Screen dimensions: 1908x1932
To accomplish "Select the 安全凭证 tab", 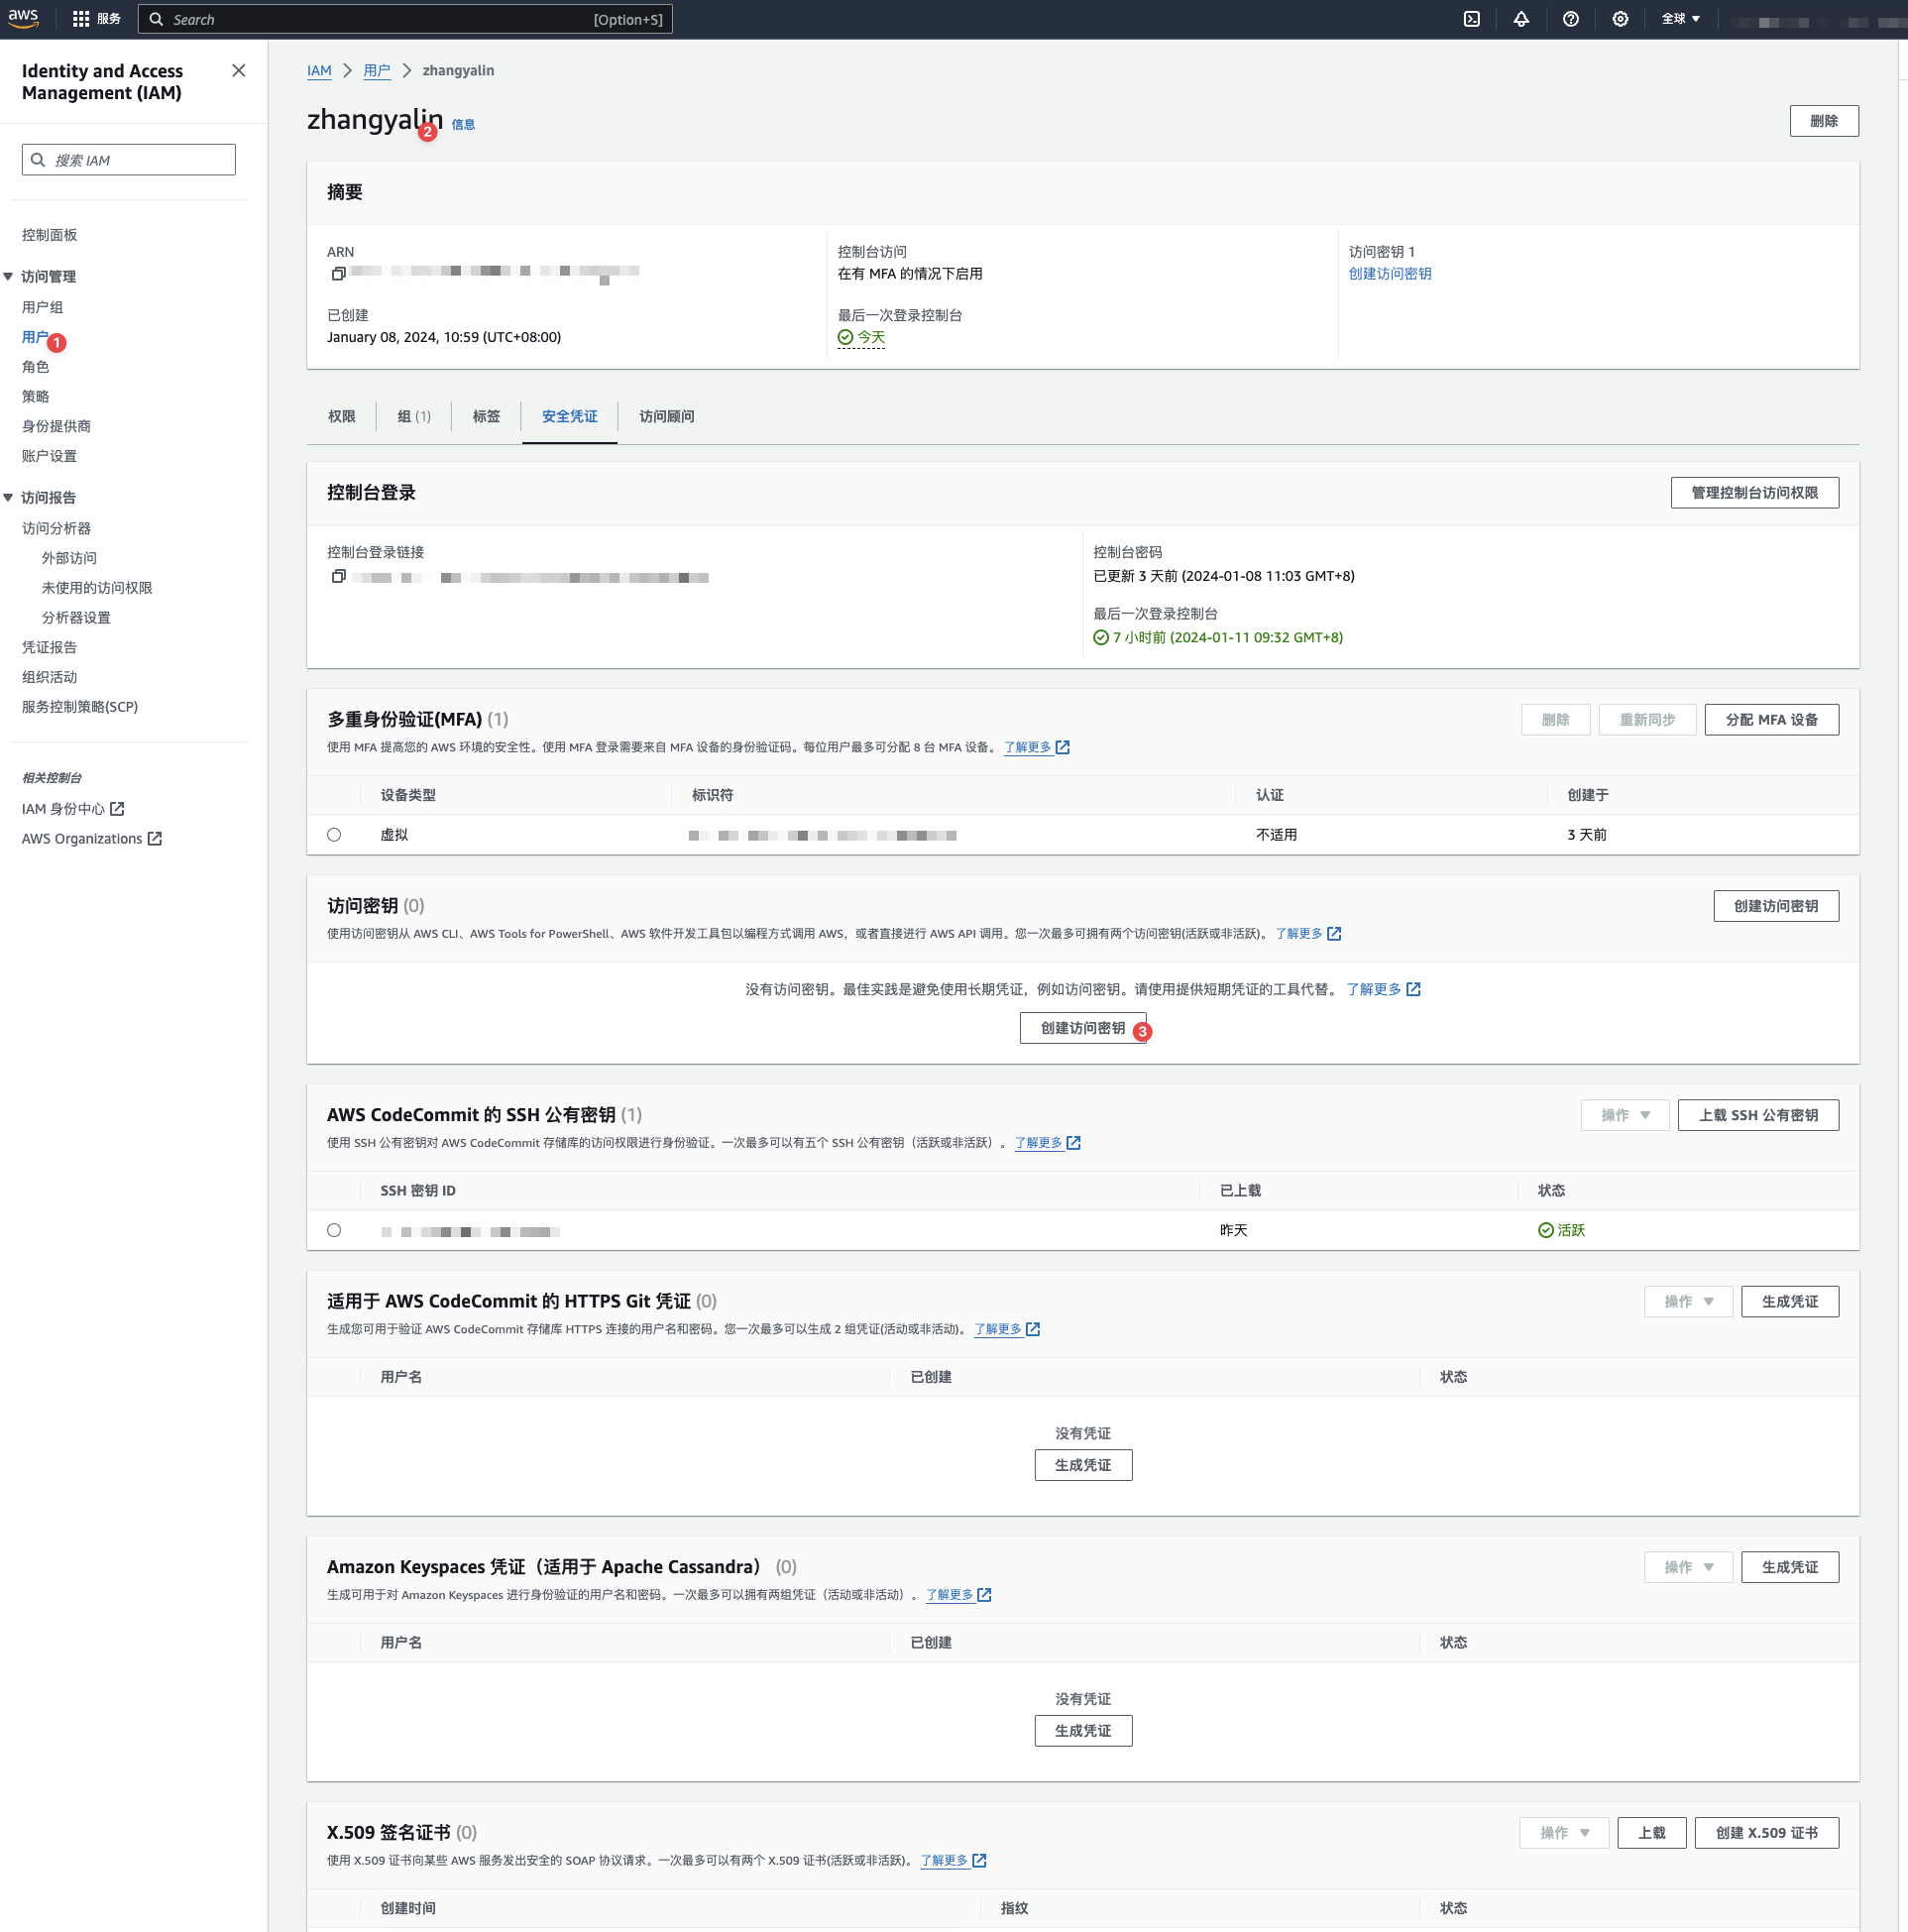I will pos(570,416).
